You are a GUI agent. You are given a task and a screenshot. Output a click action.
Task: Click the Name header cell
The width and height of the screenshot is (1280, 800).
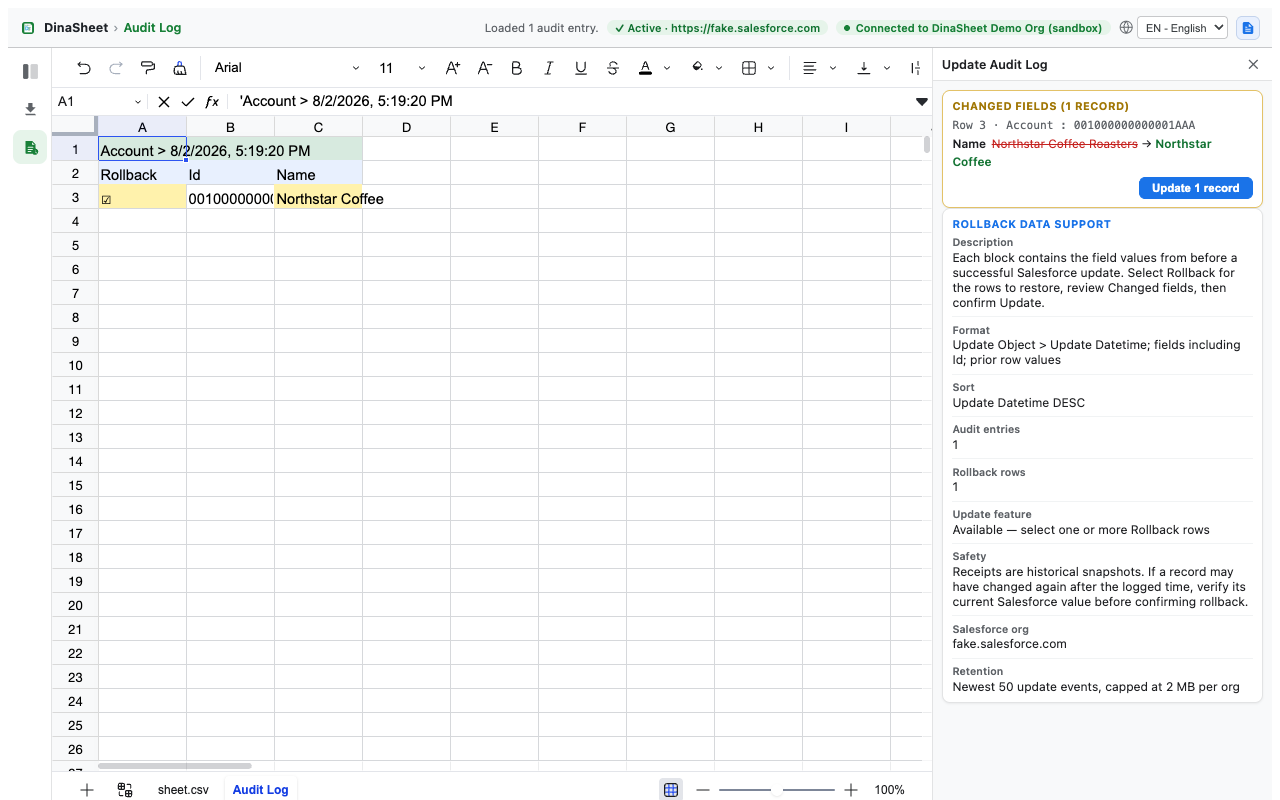tap(318, 174)
